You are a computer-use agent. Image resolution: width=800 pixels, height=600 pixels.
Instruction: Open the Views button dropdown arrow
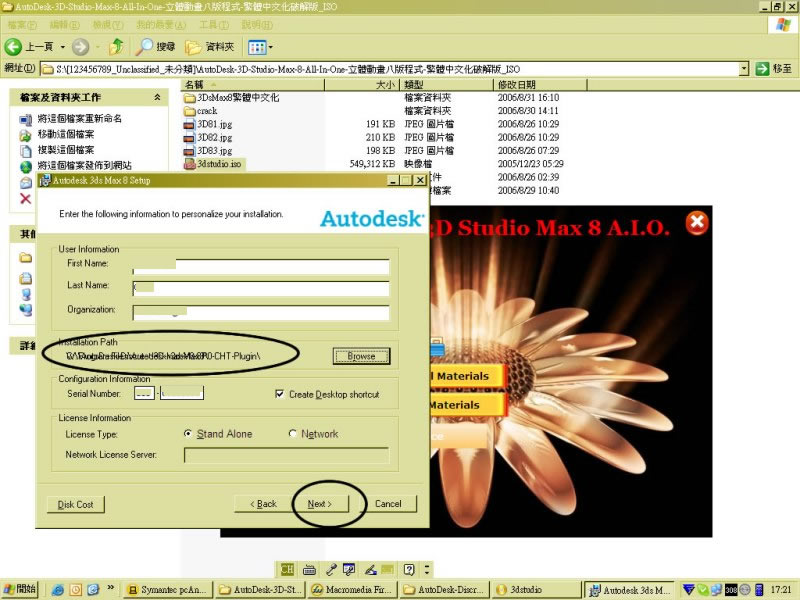270,47
